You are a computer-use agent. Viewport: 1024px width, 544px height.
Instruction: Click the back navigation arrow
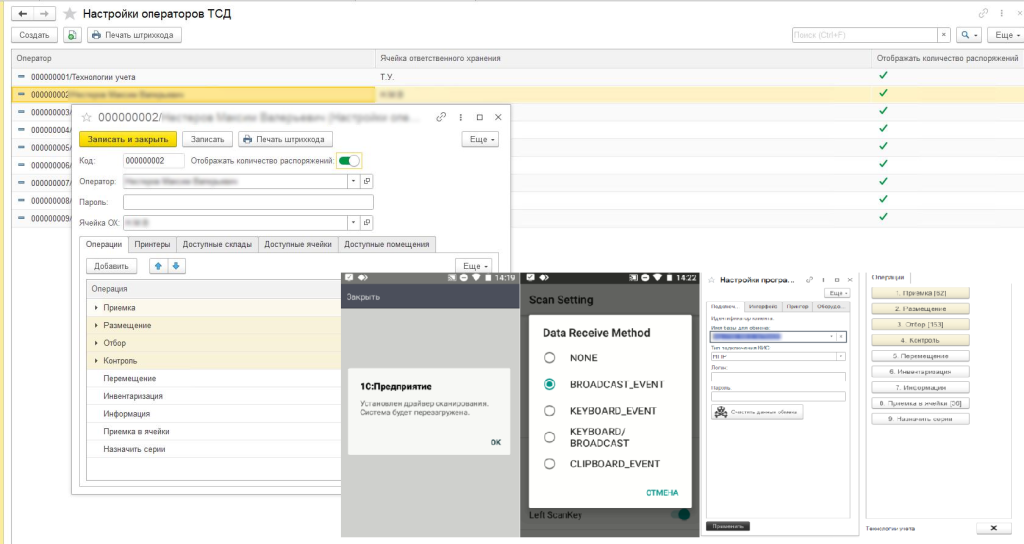pyautogui.click(x=20, y=14)
